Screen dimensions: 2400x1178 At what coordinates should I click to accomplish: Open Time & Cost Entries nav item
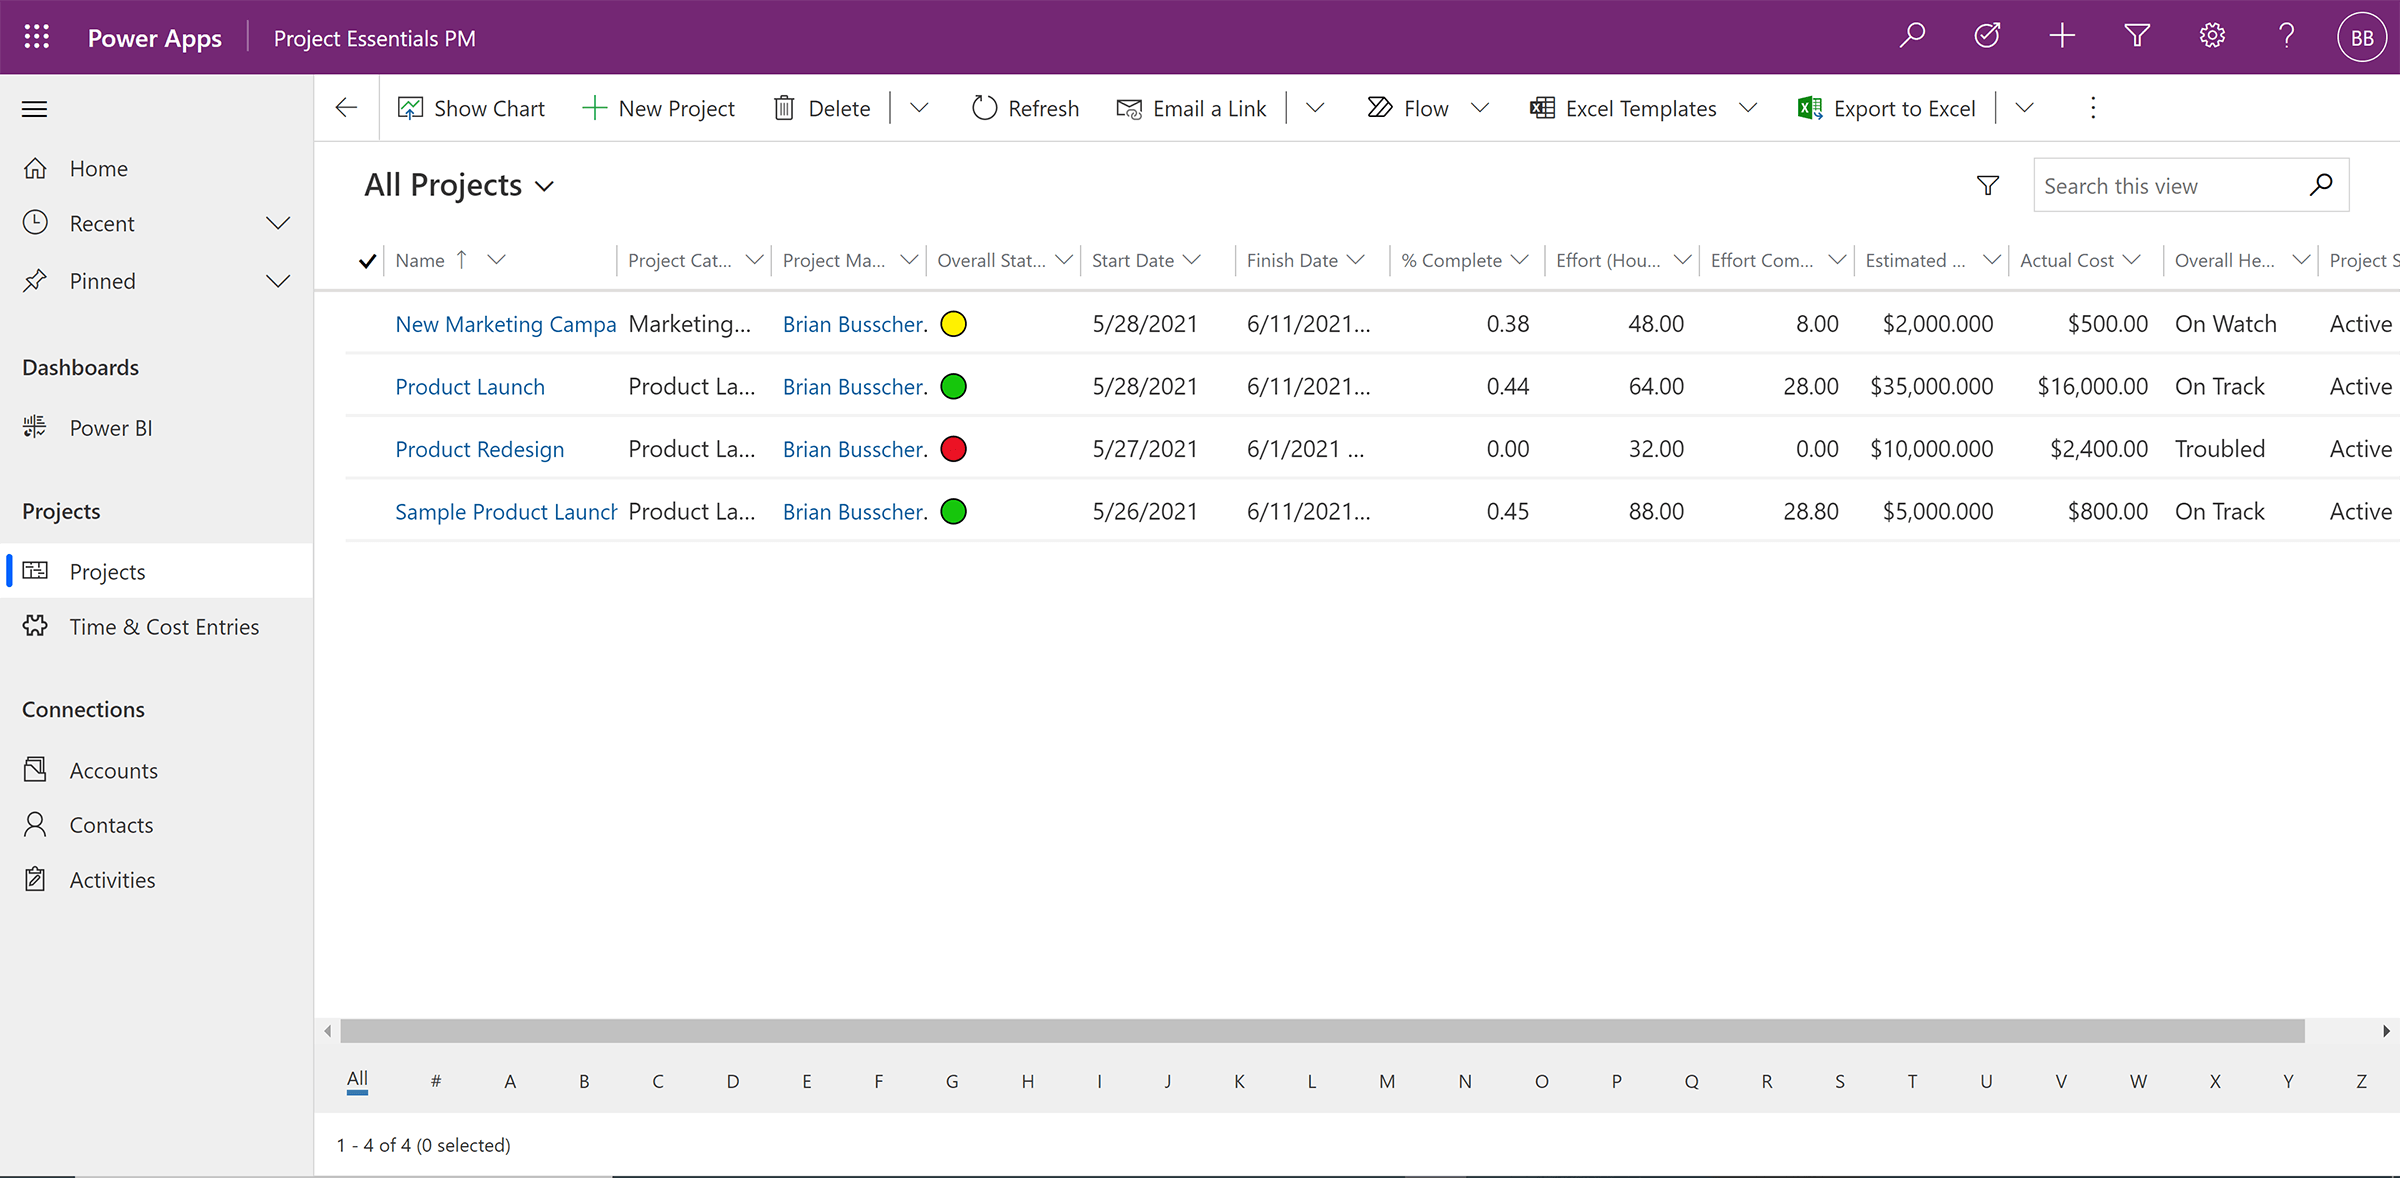(164, 627)
